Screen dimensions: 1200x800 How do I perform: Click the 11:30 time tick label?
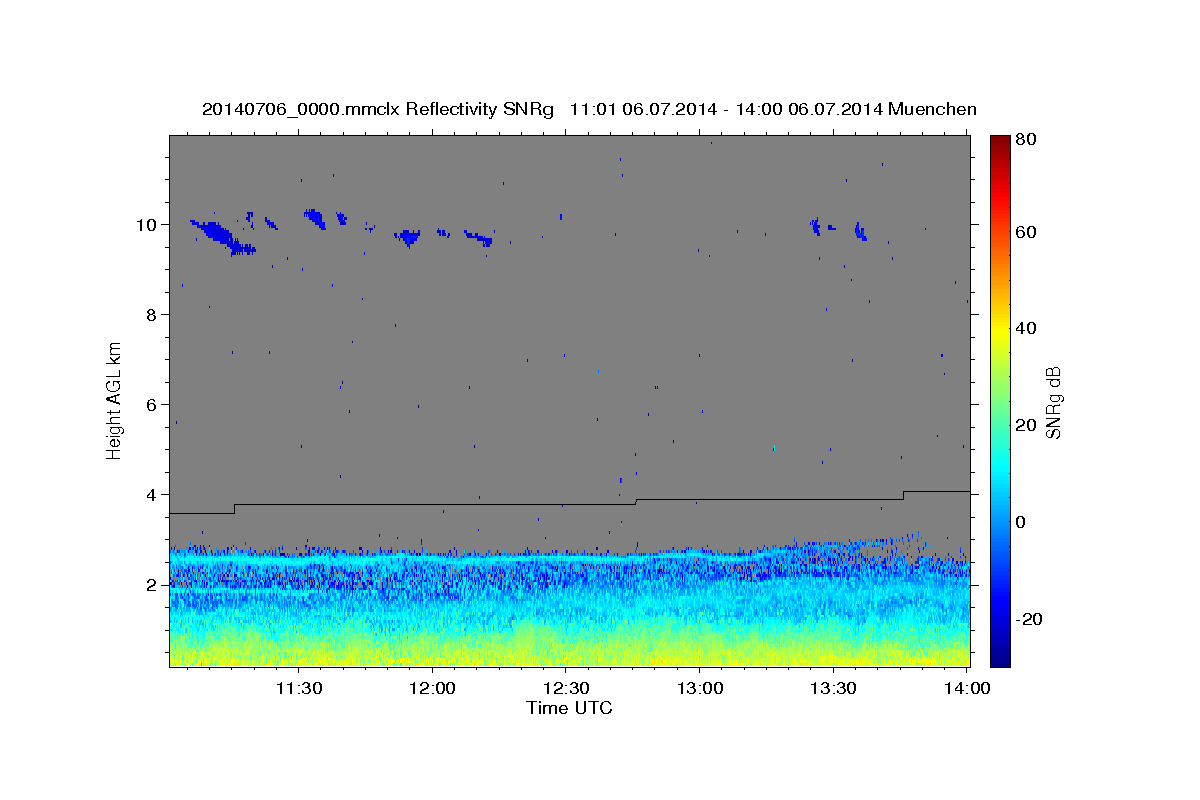click(298, 689)
